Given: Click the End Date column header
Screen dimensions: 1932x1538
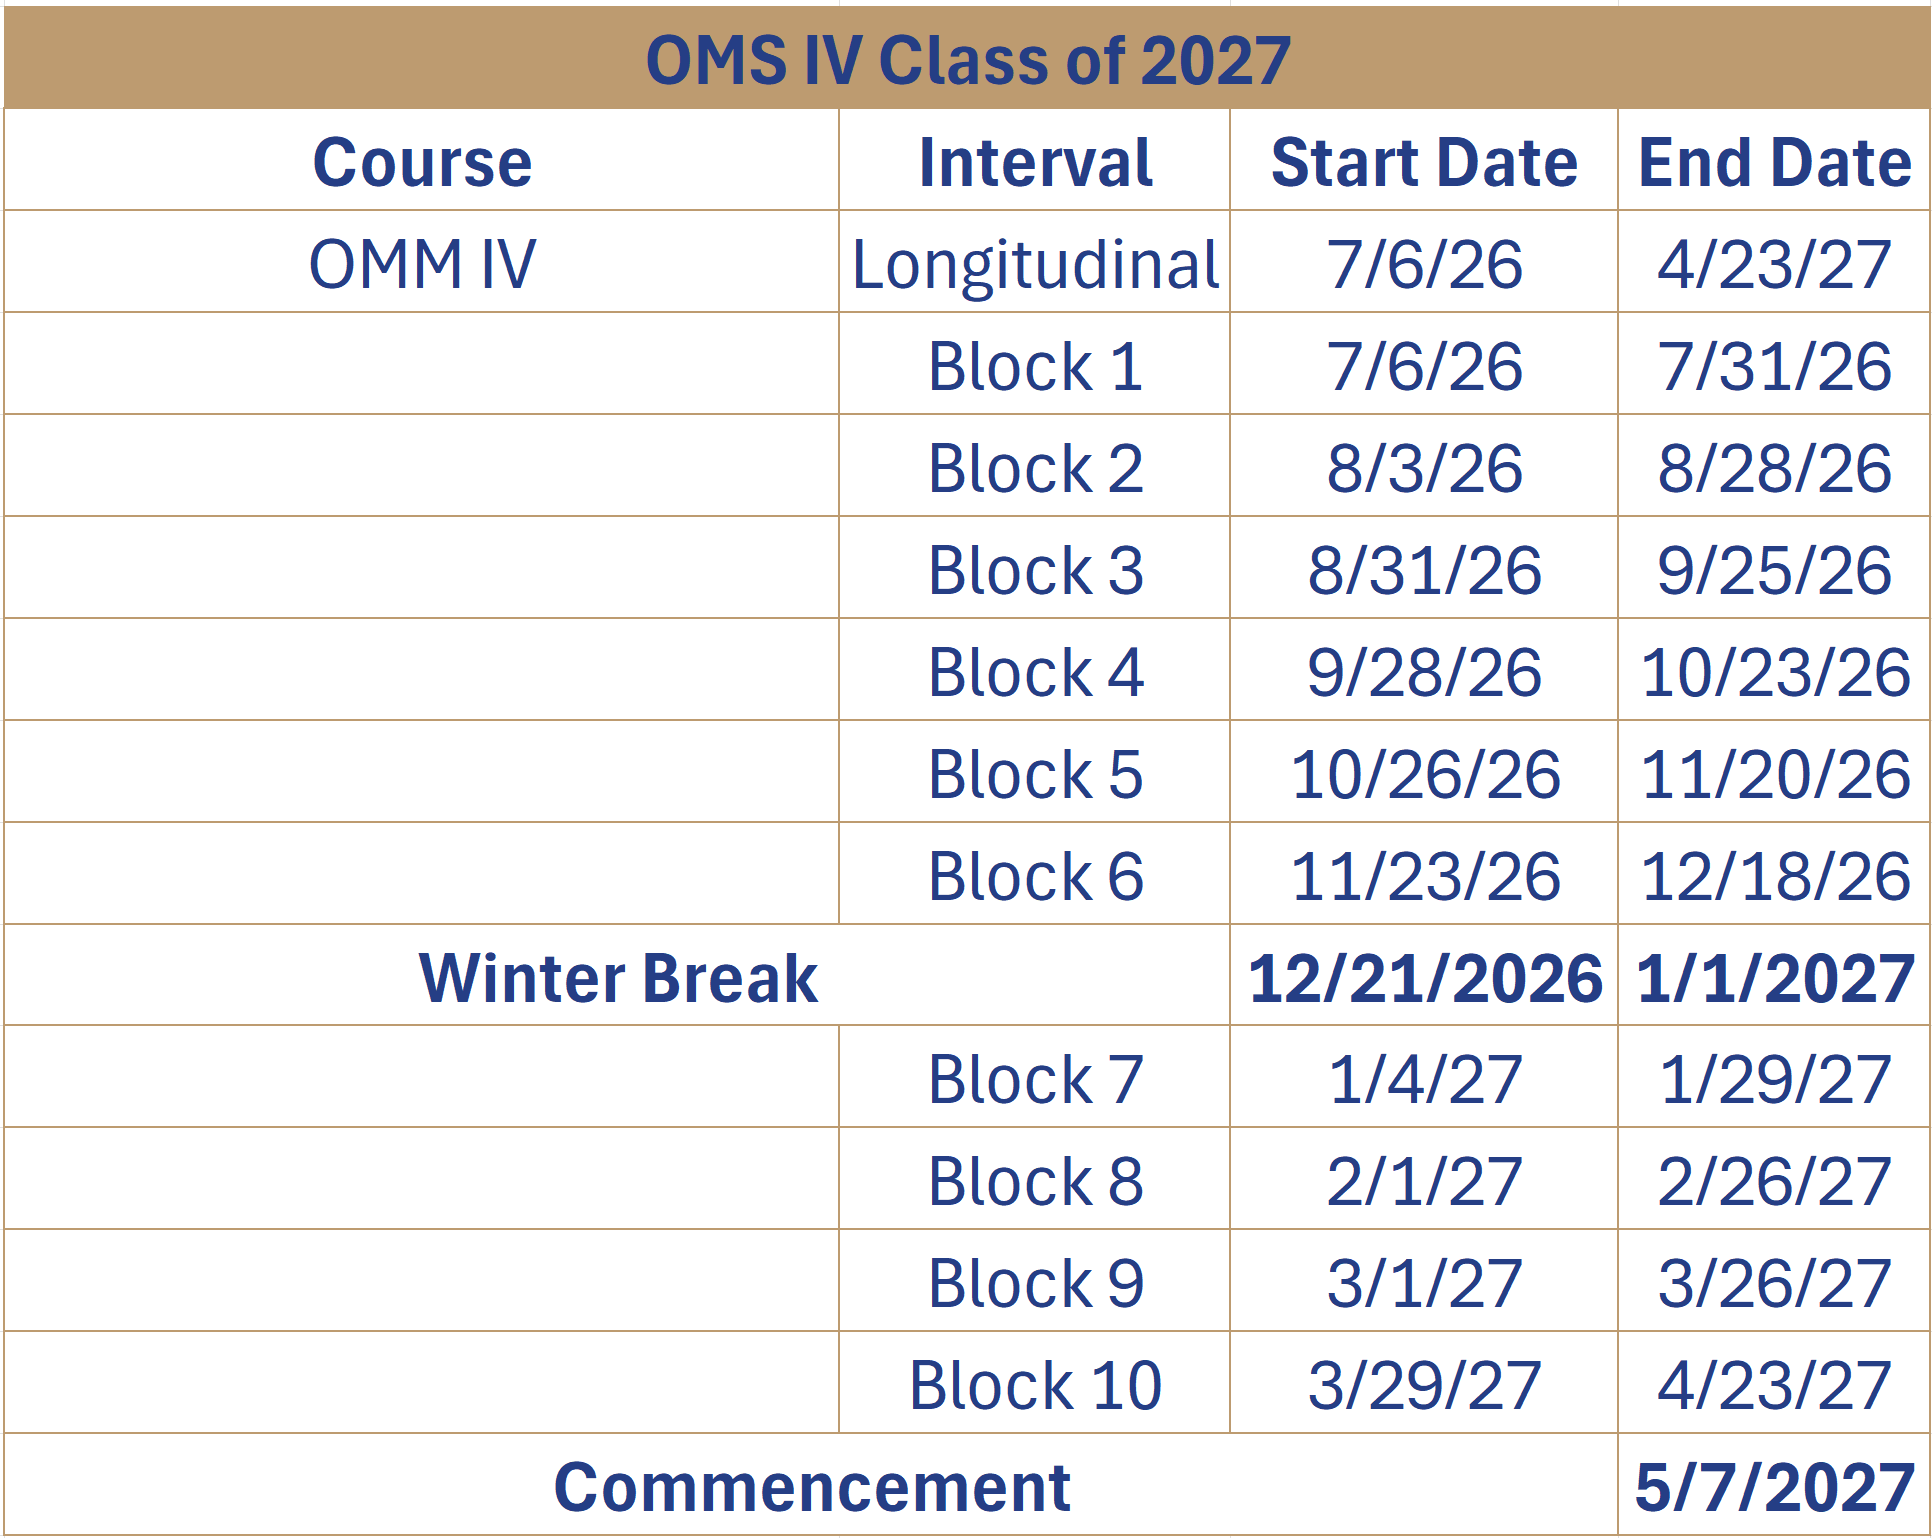Looking at the screenshot, I should point(1774,162).
